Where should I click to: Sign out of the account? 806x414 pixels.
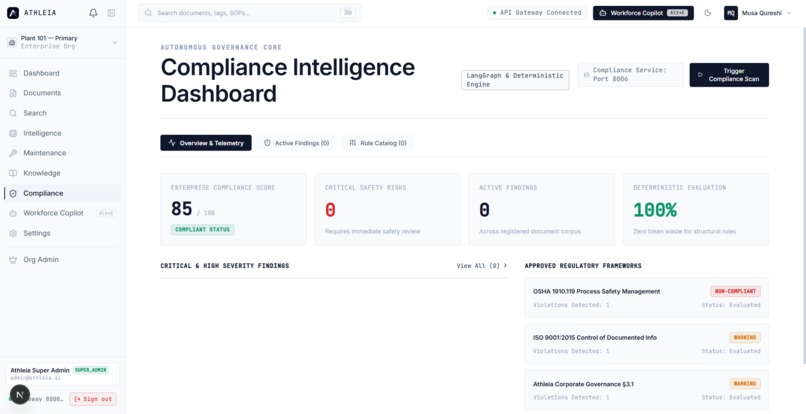(93, 399)
